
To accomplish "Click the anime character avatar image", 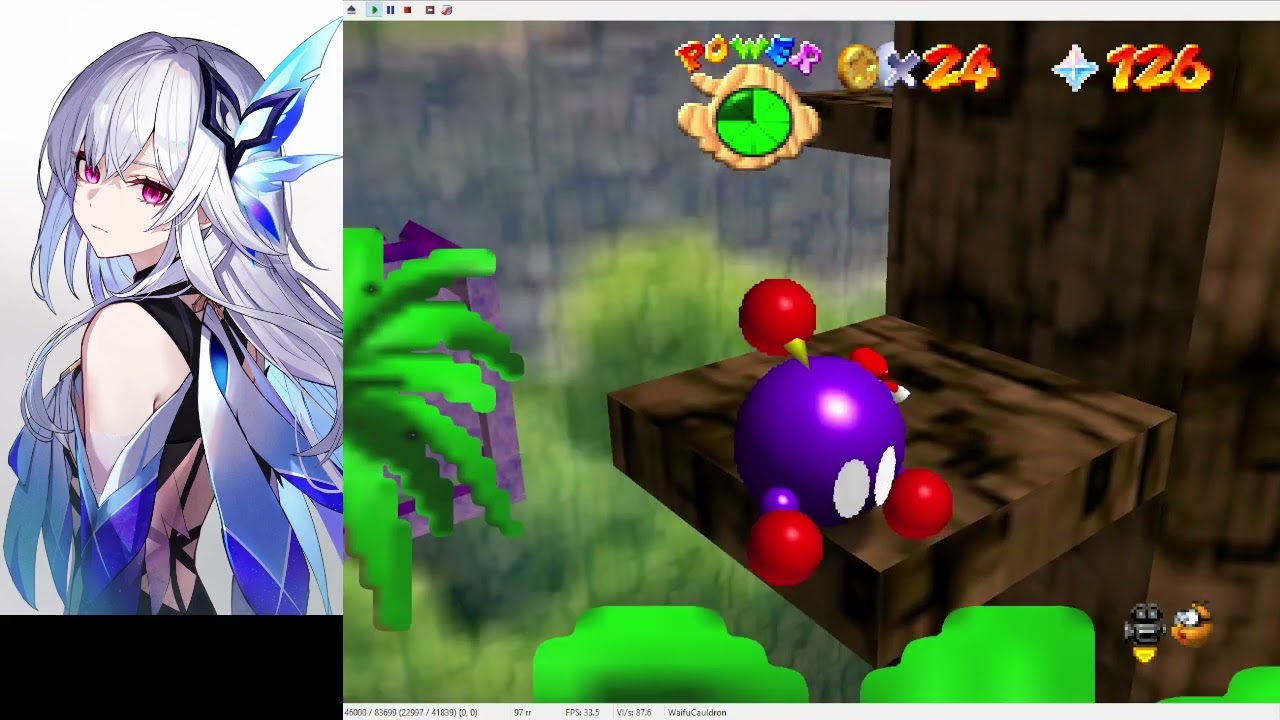I will (171, 308).
